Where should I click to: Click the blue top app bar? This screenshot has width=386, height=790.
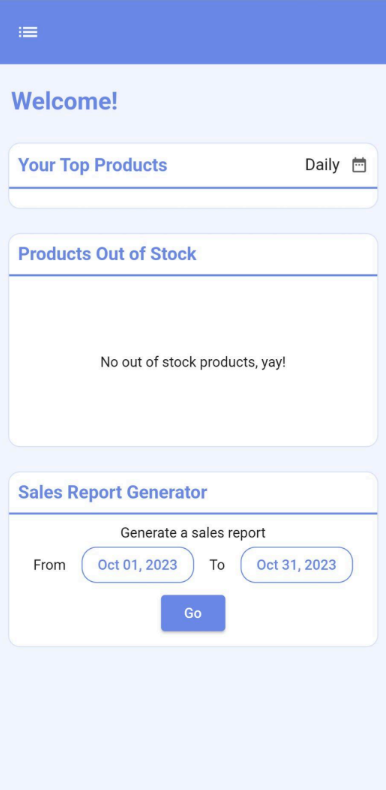193,32
